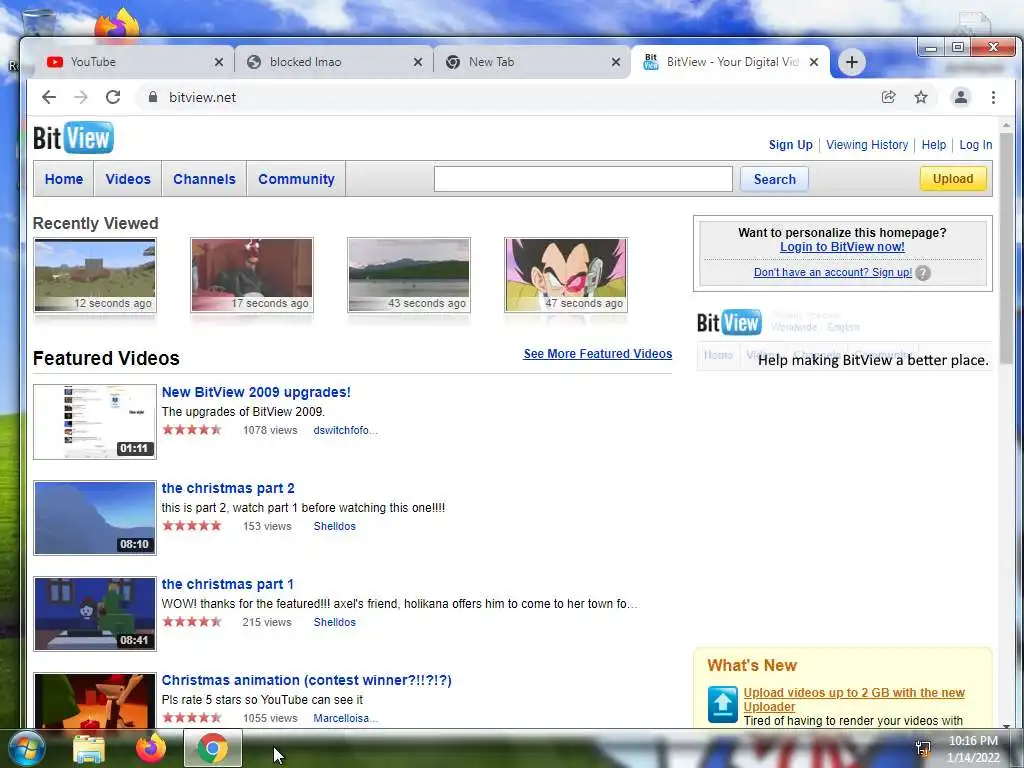Open 'the christmas part 1' video title
Image resolution: width=1024 pixels, height=768 pixels.
coord(227,584)
